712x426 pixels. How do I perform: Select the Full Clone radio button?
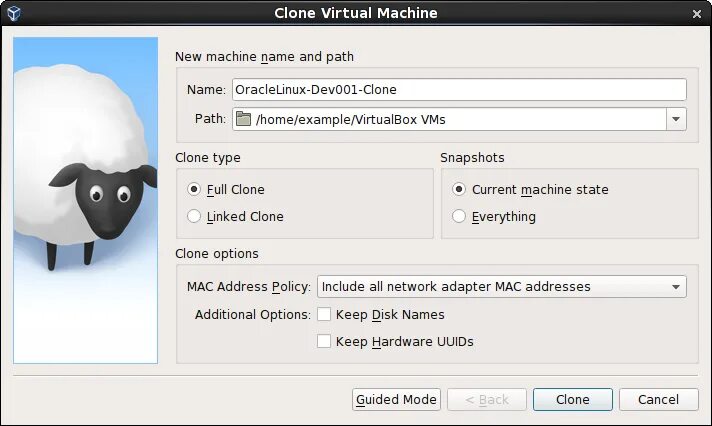point(194,189)
